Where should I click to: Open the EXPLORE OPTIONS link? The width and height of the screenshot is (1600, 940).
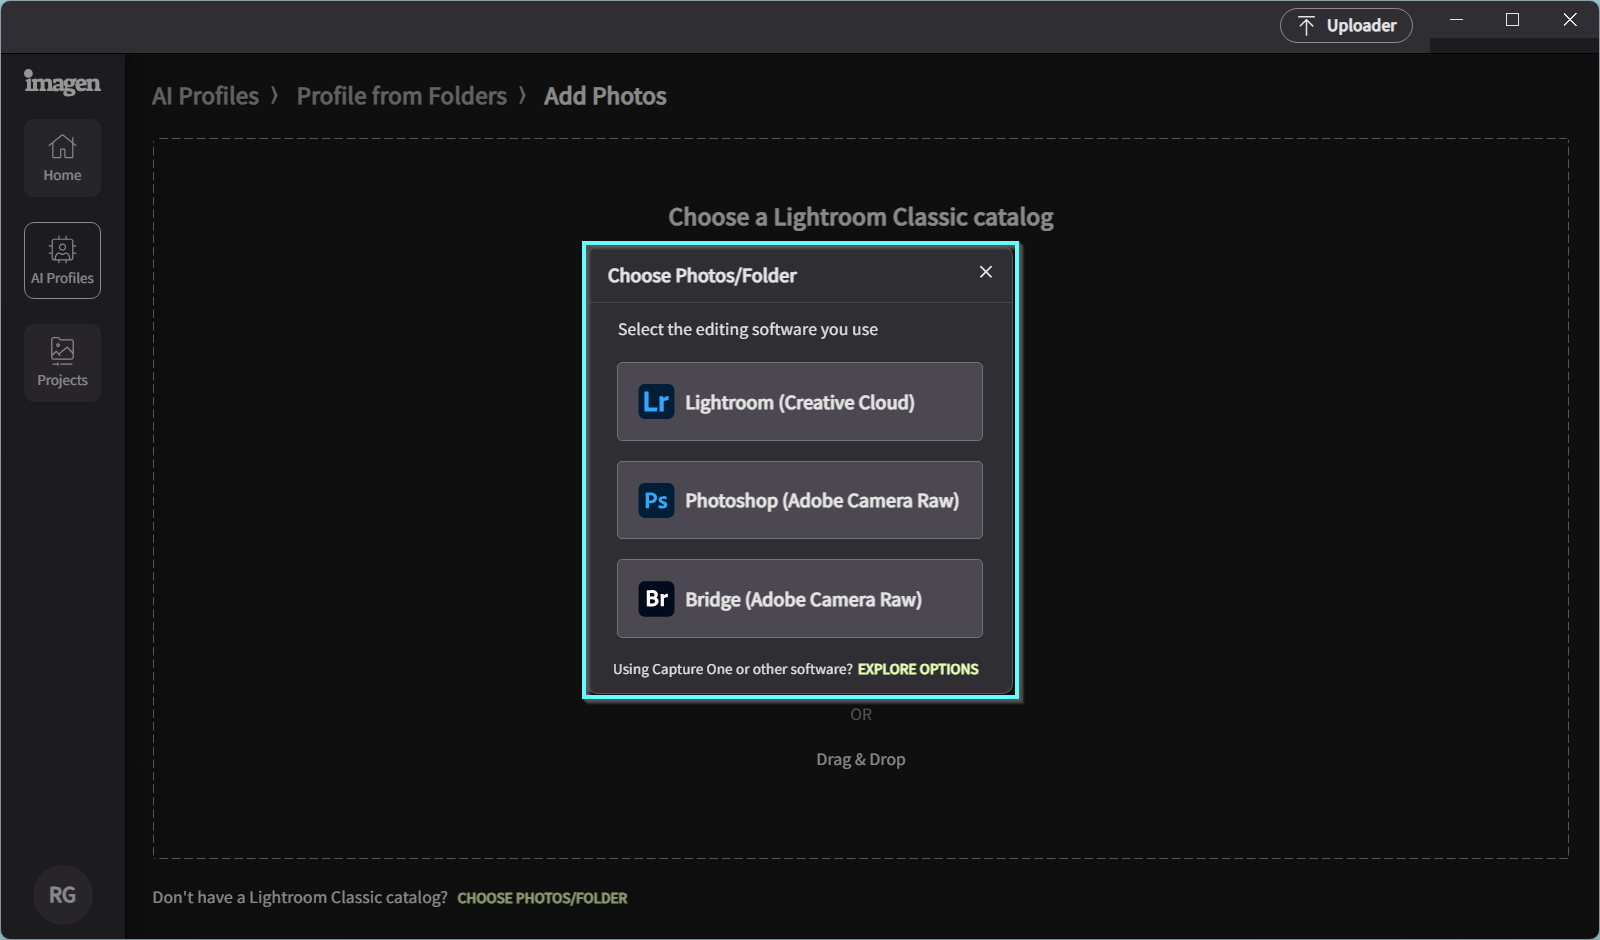pos(918,669)
